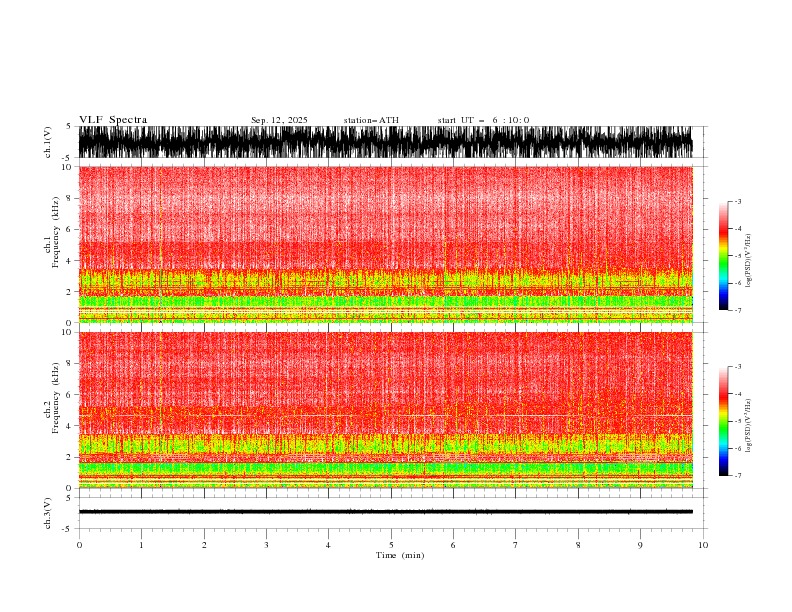792x612 pixels.
Task: Click the ch.3 flat voltage waveform trace
Action: click(x=385, y=512)
